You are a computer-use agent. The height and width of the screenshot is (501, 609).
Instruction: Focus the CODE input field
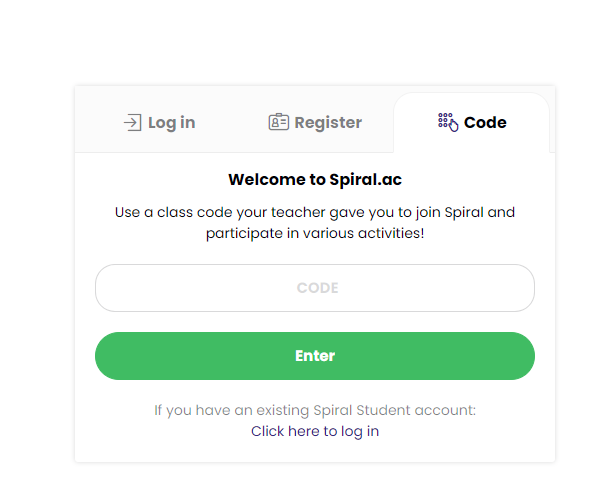click(315, 288)
